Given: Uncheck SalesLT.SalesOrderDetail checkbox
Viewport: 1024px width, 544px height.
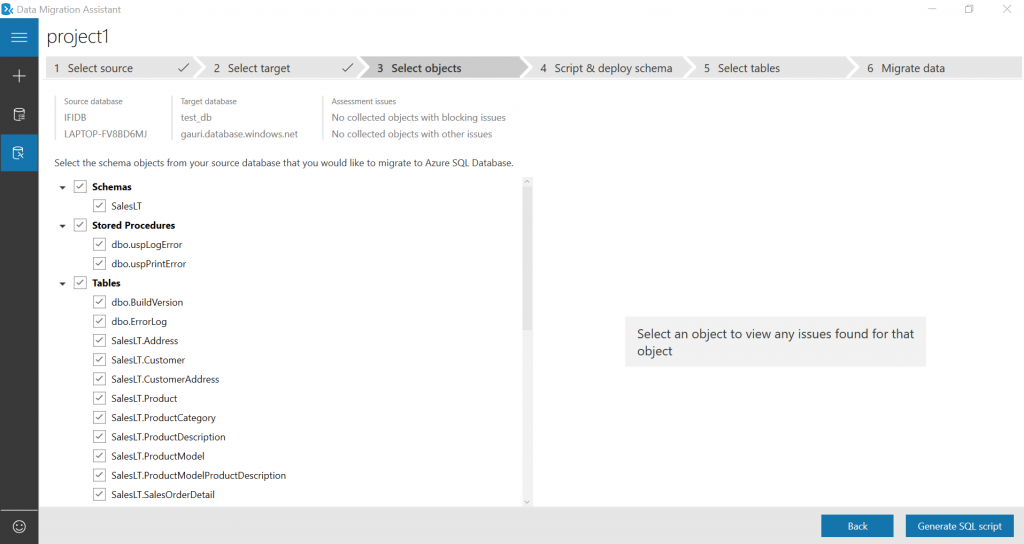Looking at the screenshot, I should (99, 494).
